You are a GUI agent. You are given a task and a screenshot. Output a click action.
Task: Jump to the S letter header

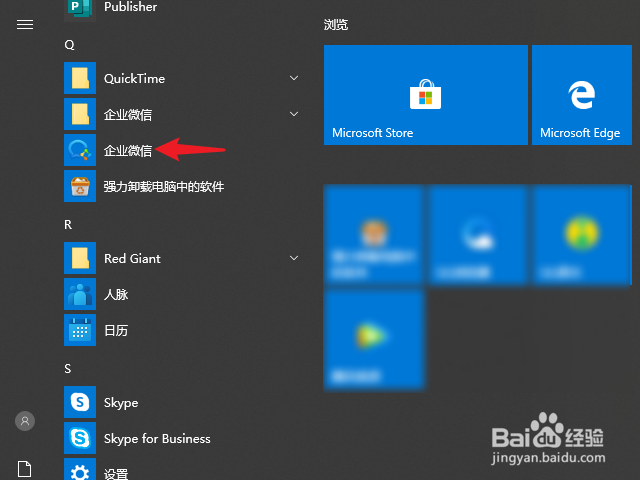pyautogui.click(x=68, y=369)
